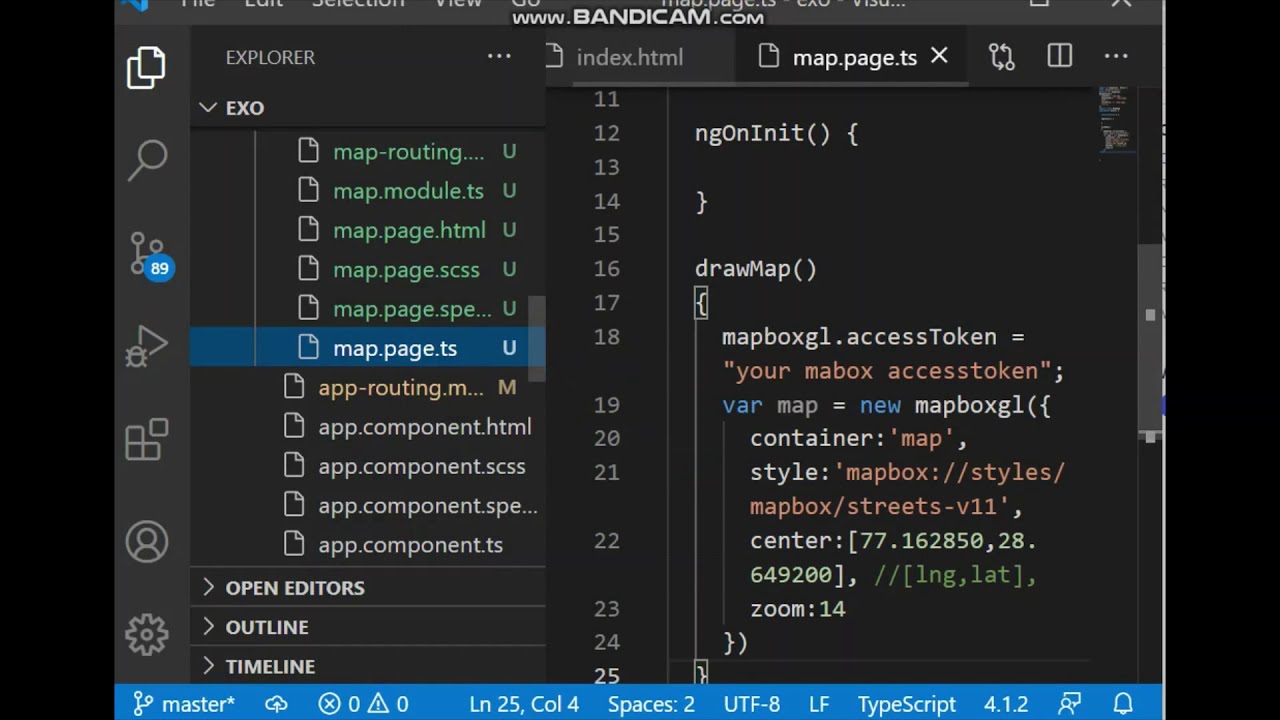The image size is (1280, 720).
Task: Close the map.page.ts editor tab
Action: (x=939, y=57)
